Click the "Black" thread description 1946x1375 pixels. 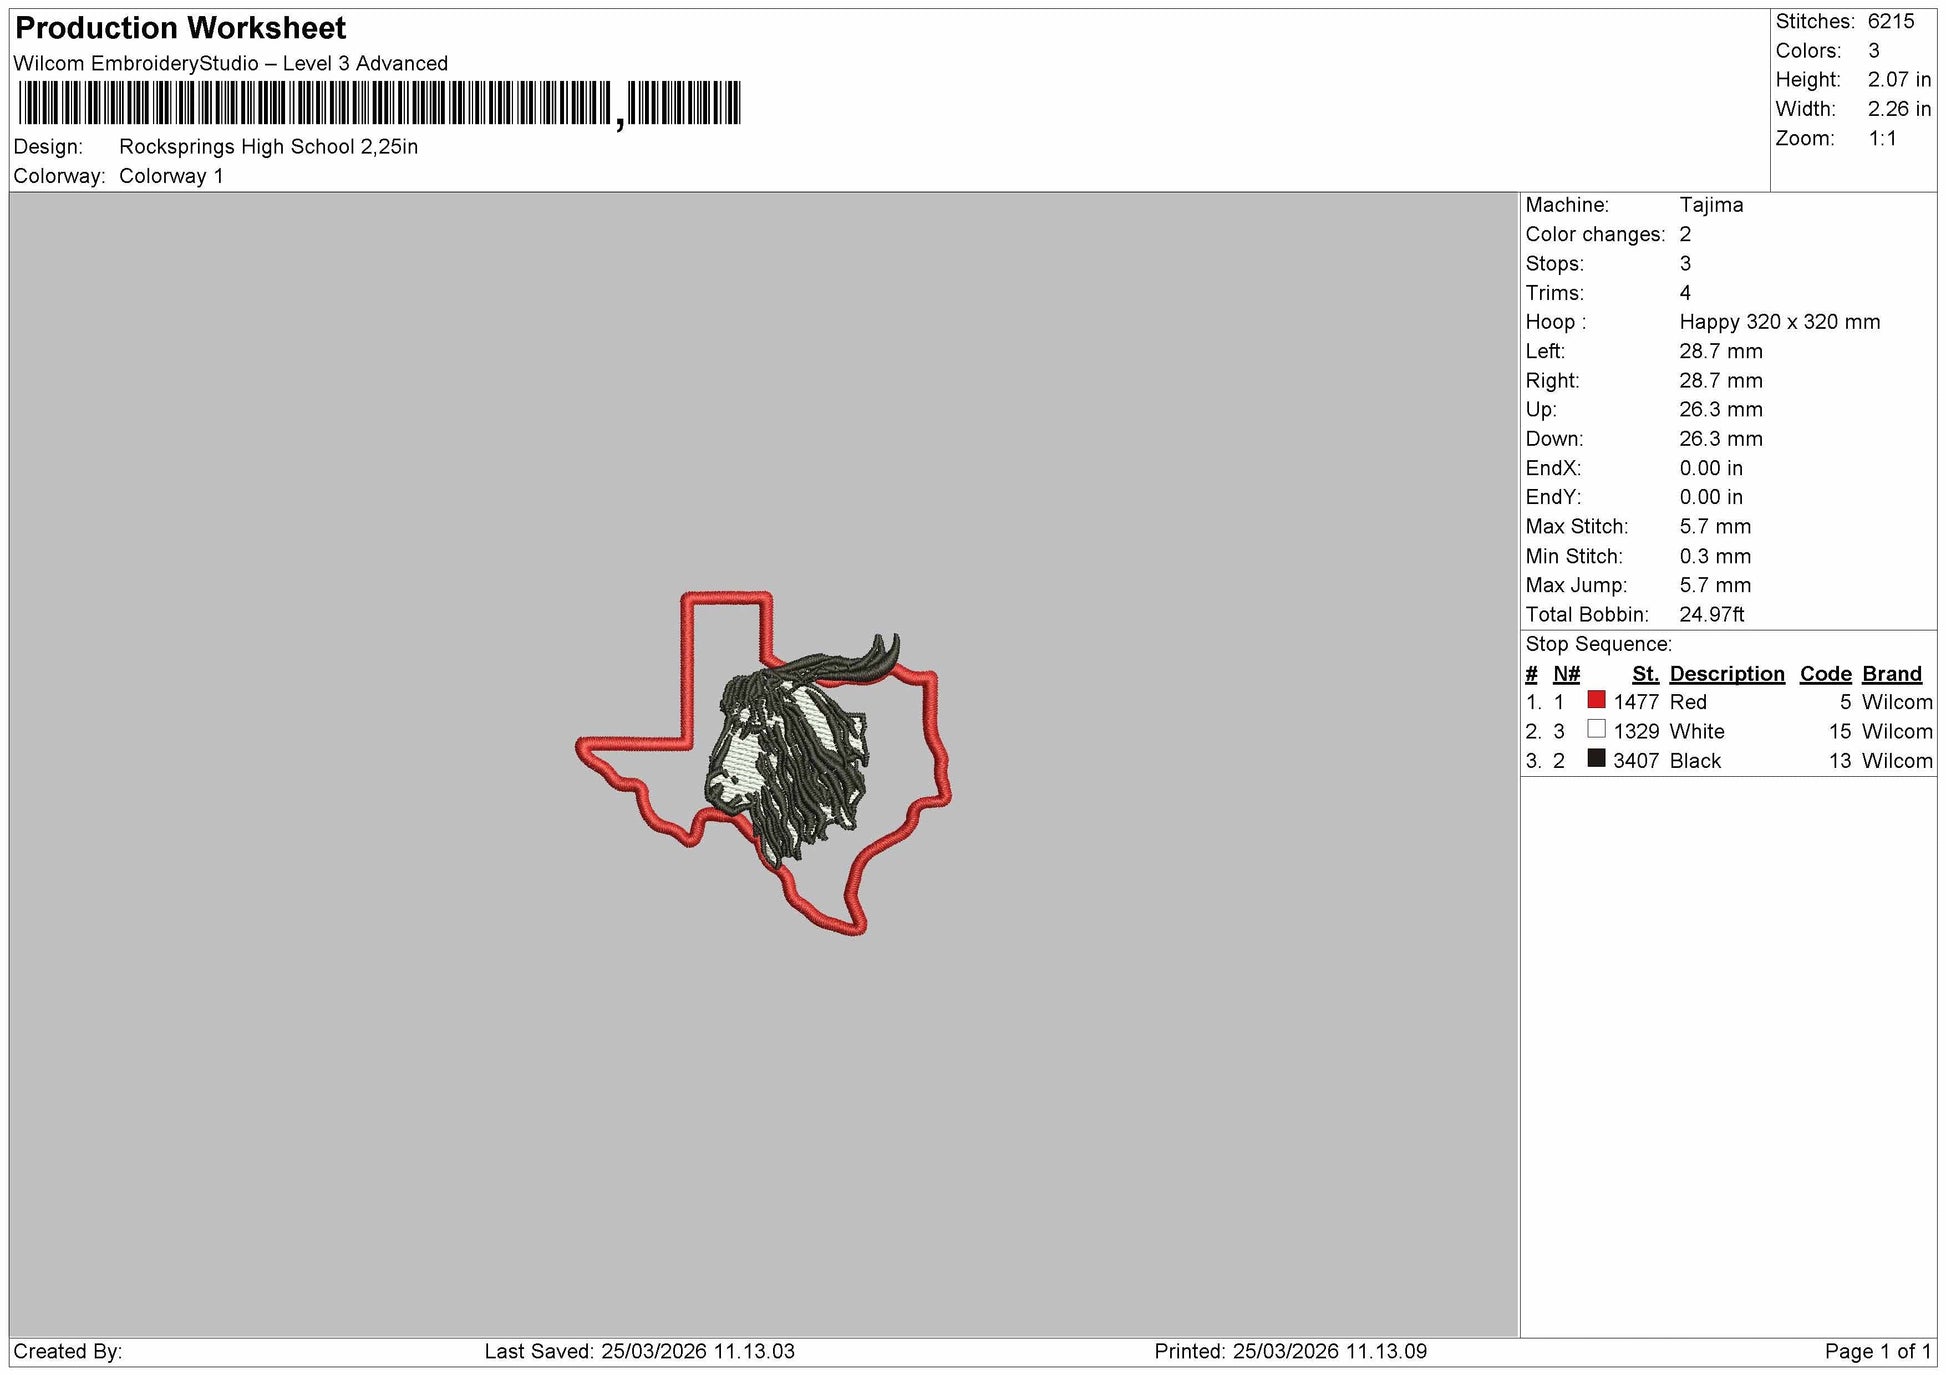[1695, 761]
